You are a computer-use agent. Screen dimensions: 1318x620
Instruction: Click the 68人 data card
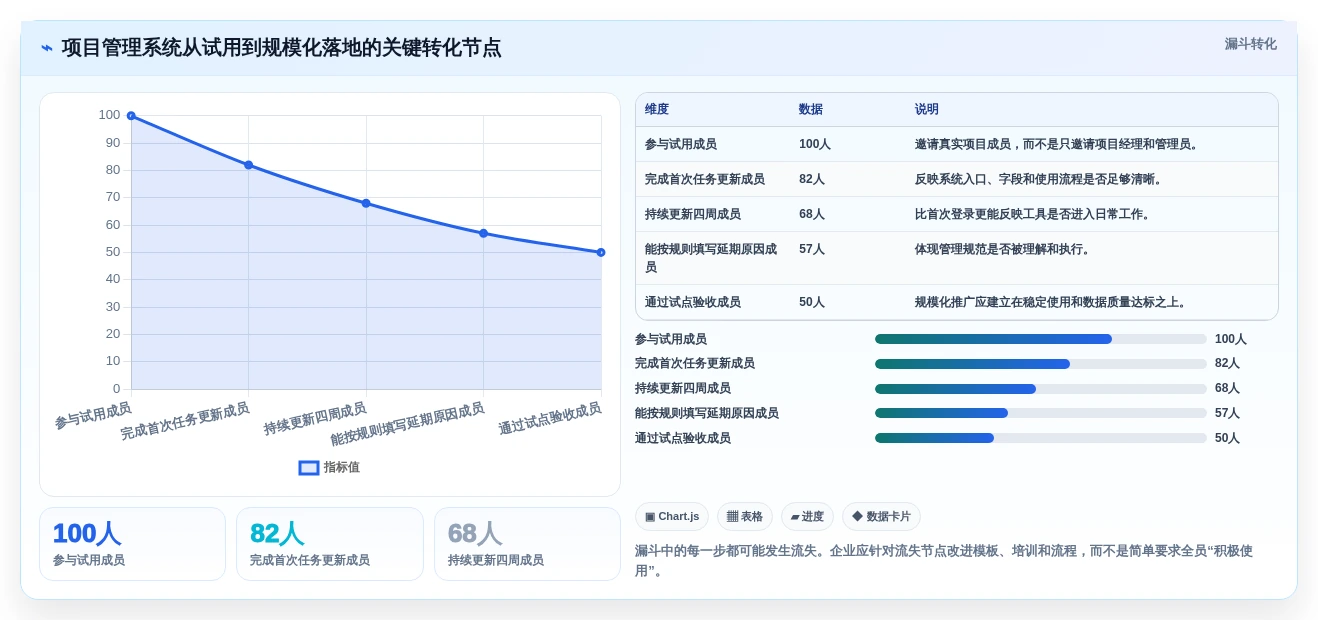[x=527, y=544]
